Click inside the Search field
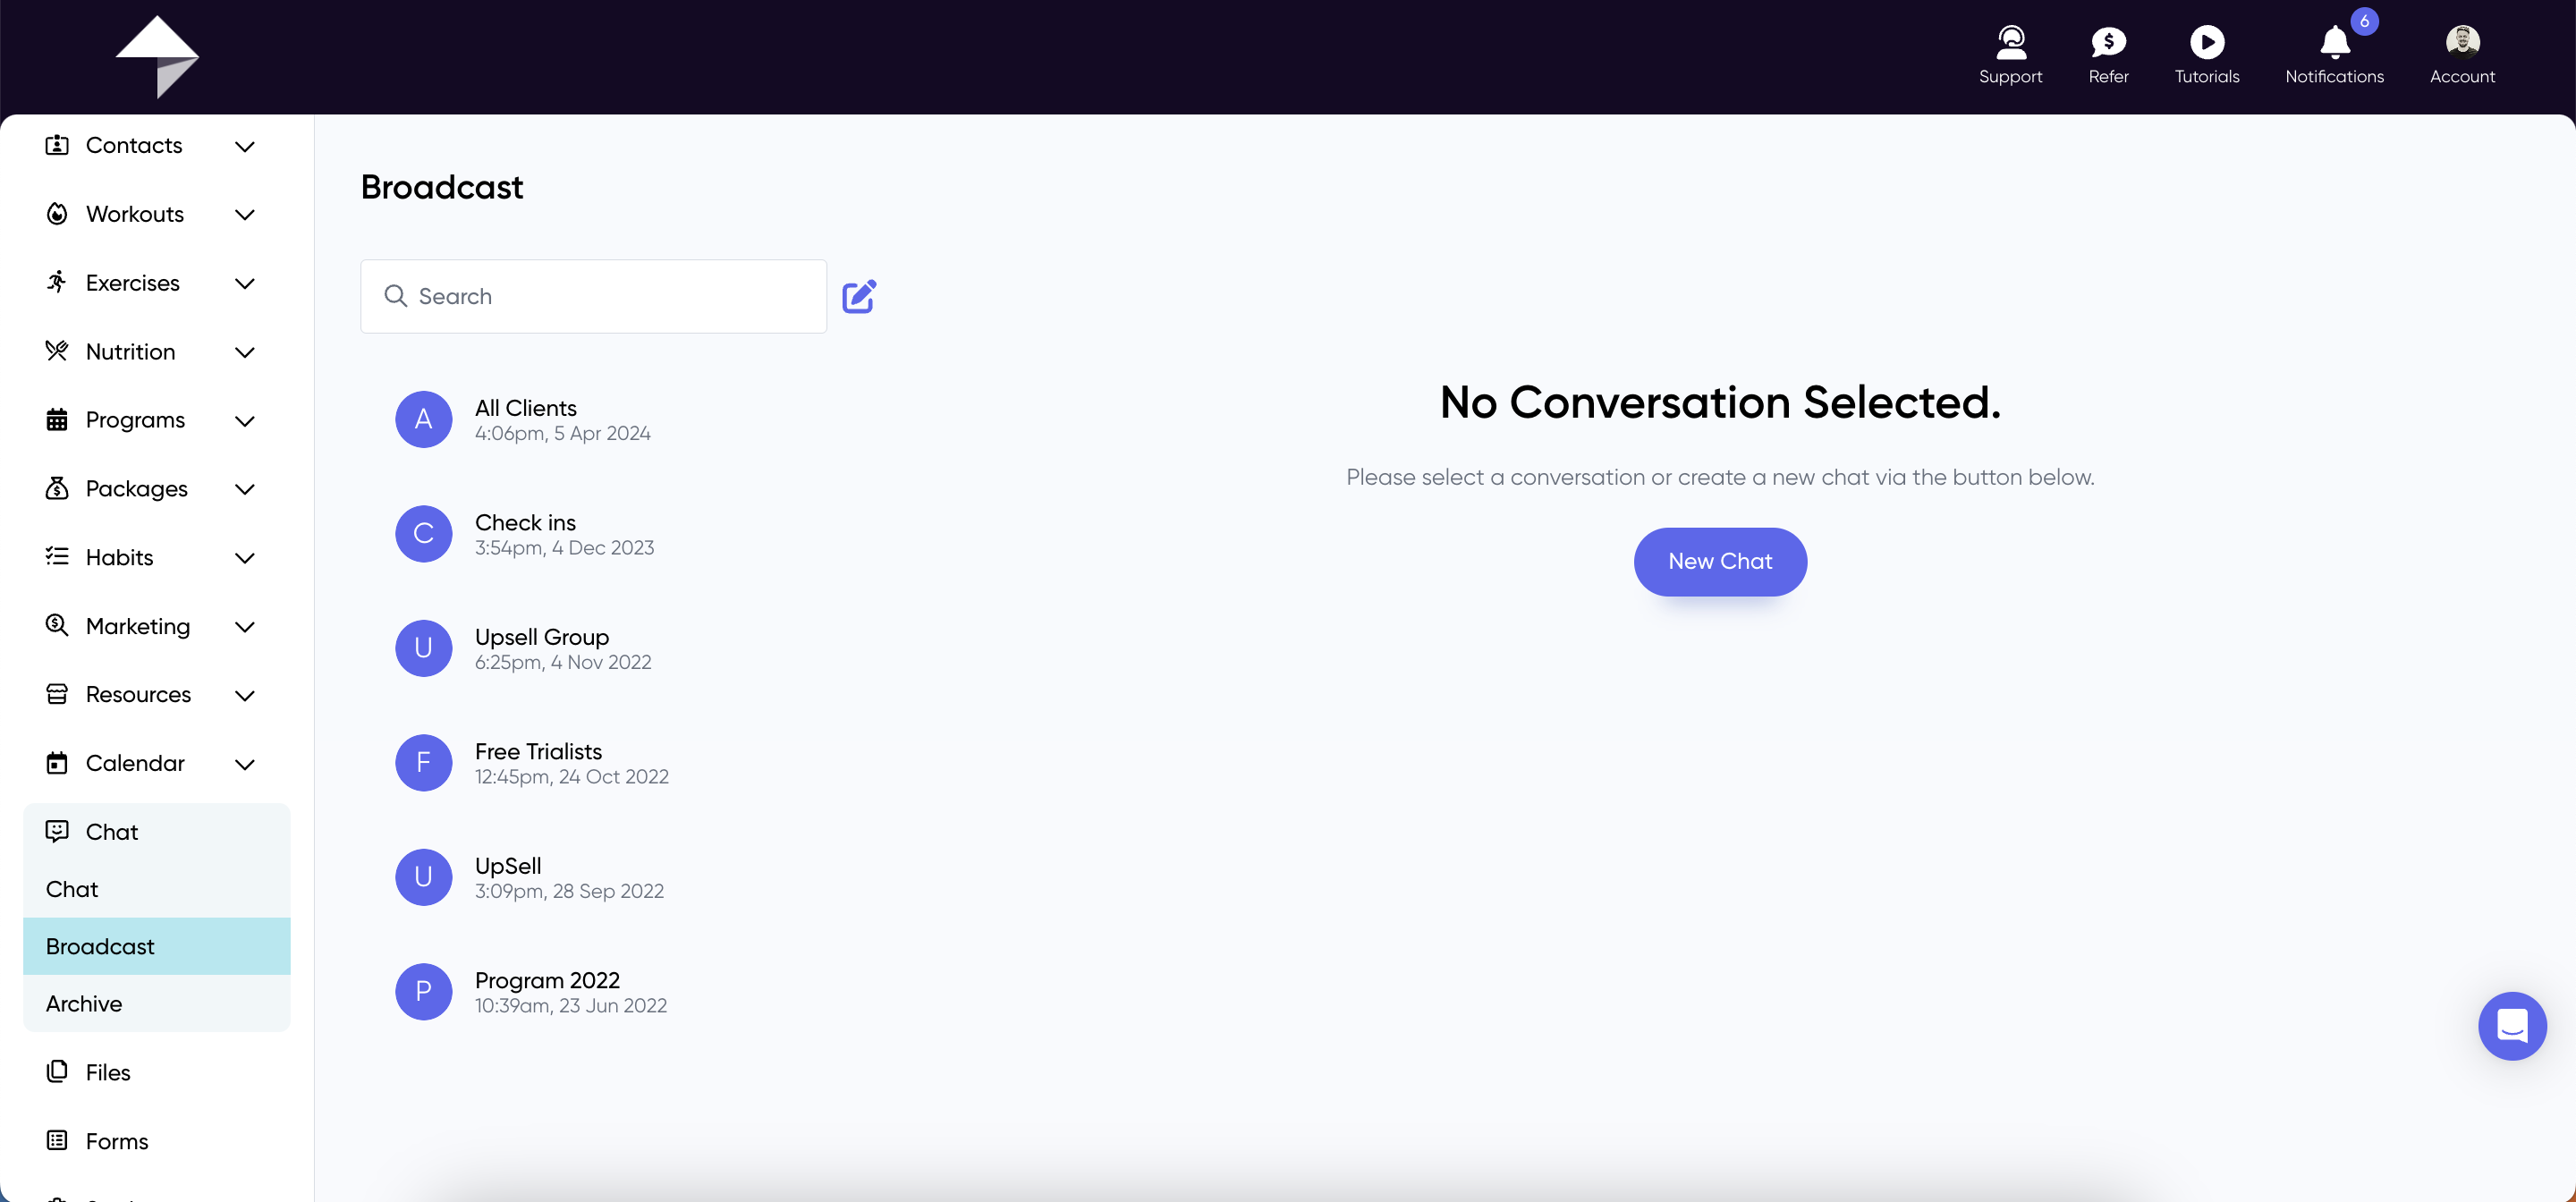The height and width of the screenshot is (1202, 2576). pyautogui.click(x=592, y=296)
